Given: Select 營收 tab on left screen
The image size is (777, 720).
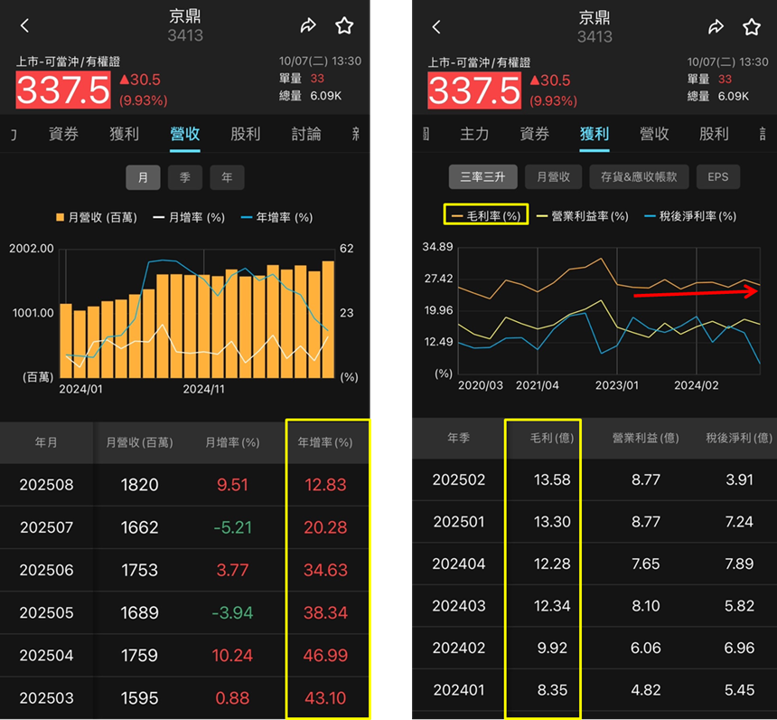Looking at the screenshot, I should coord(185,134).
